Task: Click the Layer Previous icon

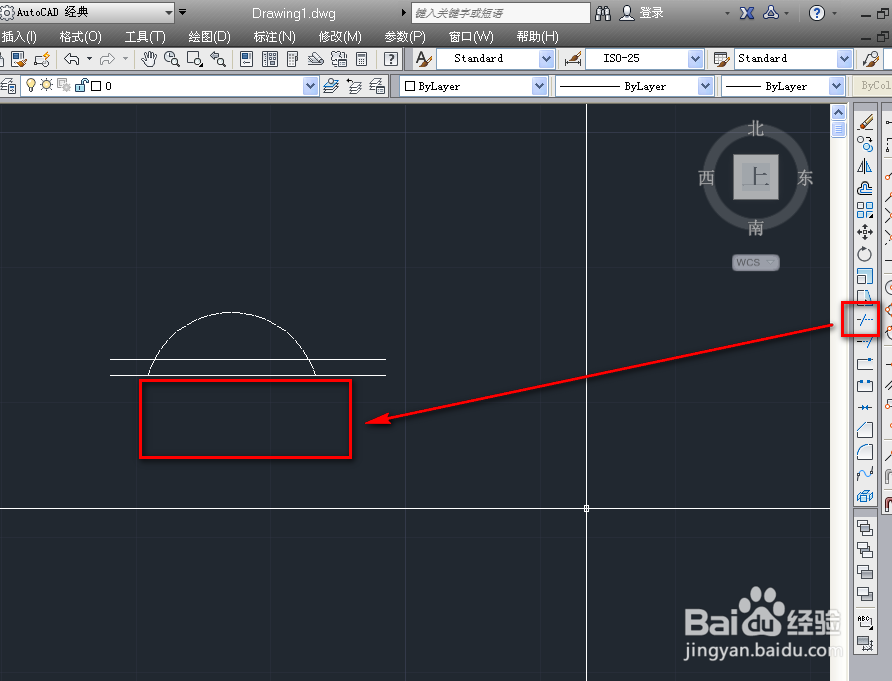Action: pyautogui.click(x=354, y=86)
